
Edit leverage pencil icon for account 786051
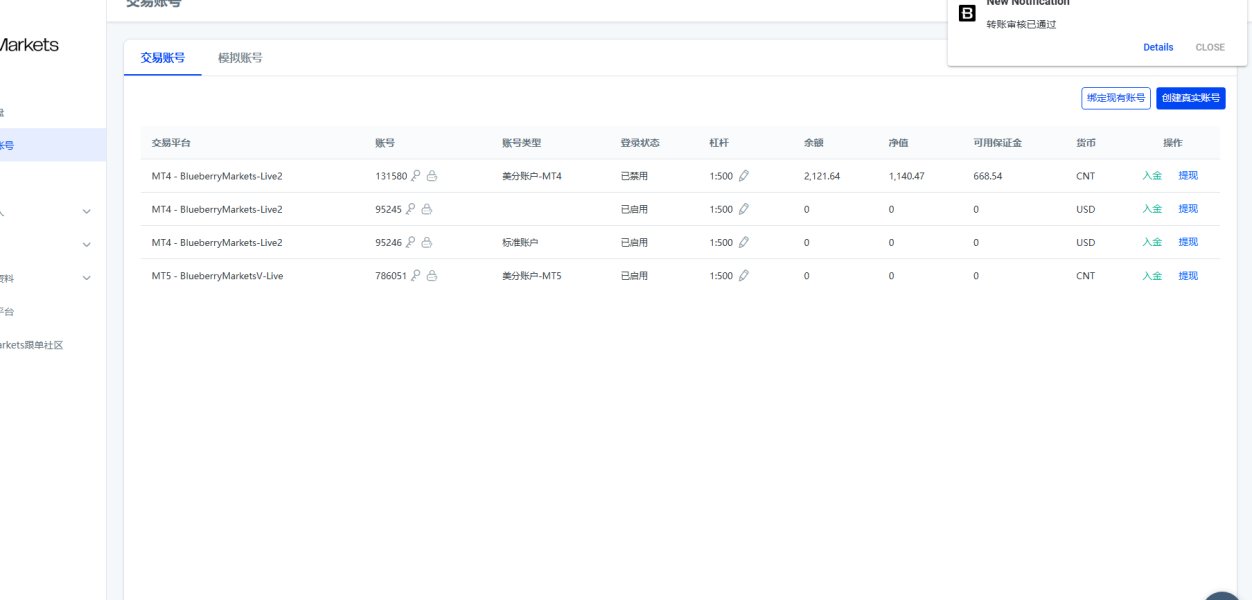[x=743, y=275]
